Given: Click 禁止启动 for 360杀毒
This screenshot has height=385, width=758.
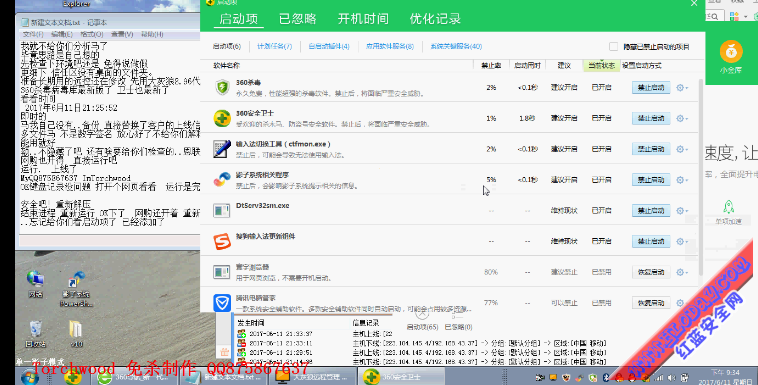Looking at the screenshot, I should 651,88.
